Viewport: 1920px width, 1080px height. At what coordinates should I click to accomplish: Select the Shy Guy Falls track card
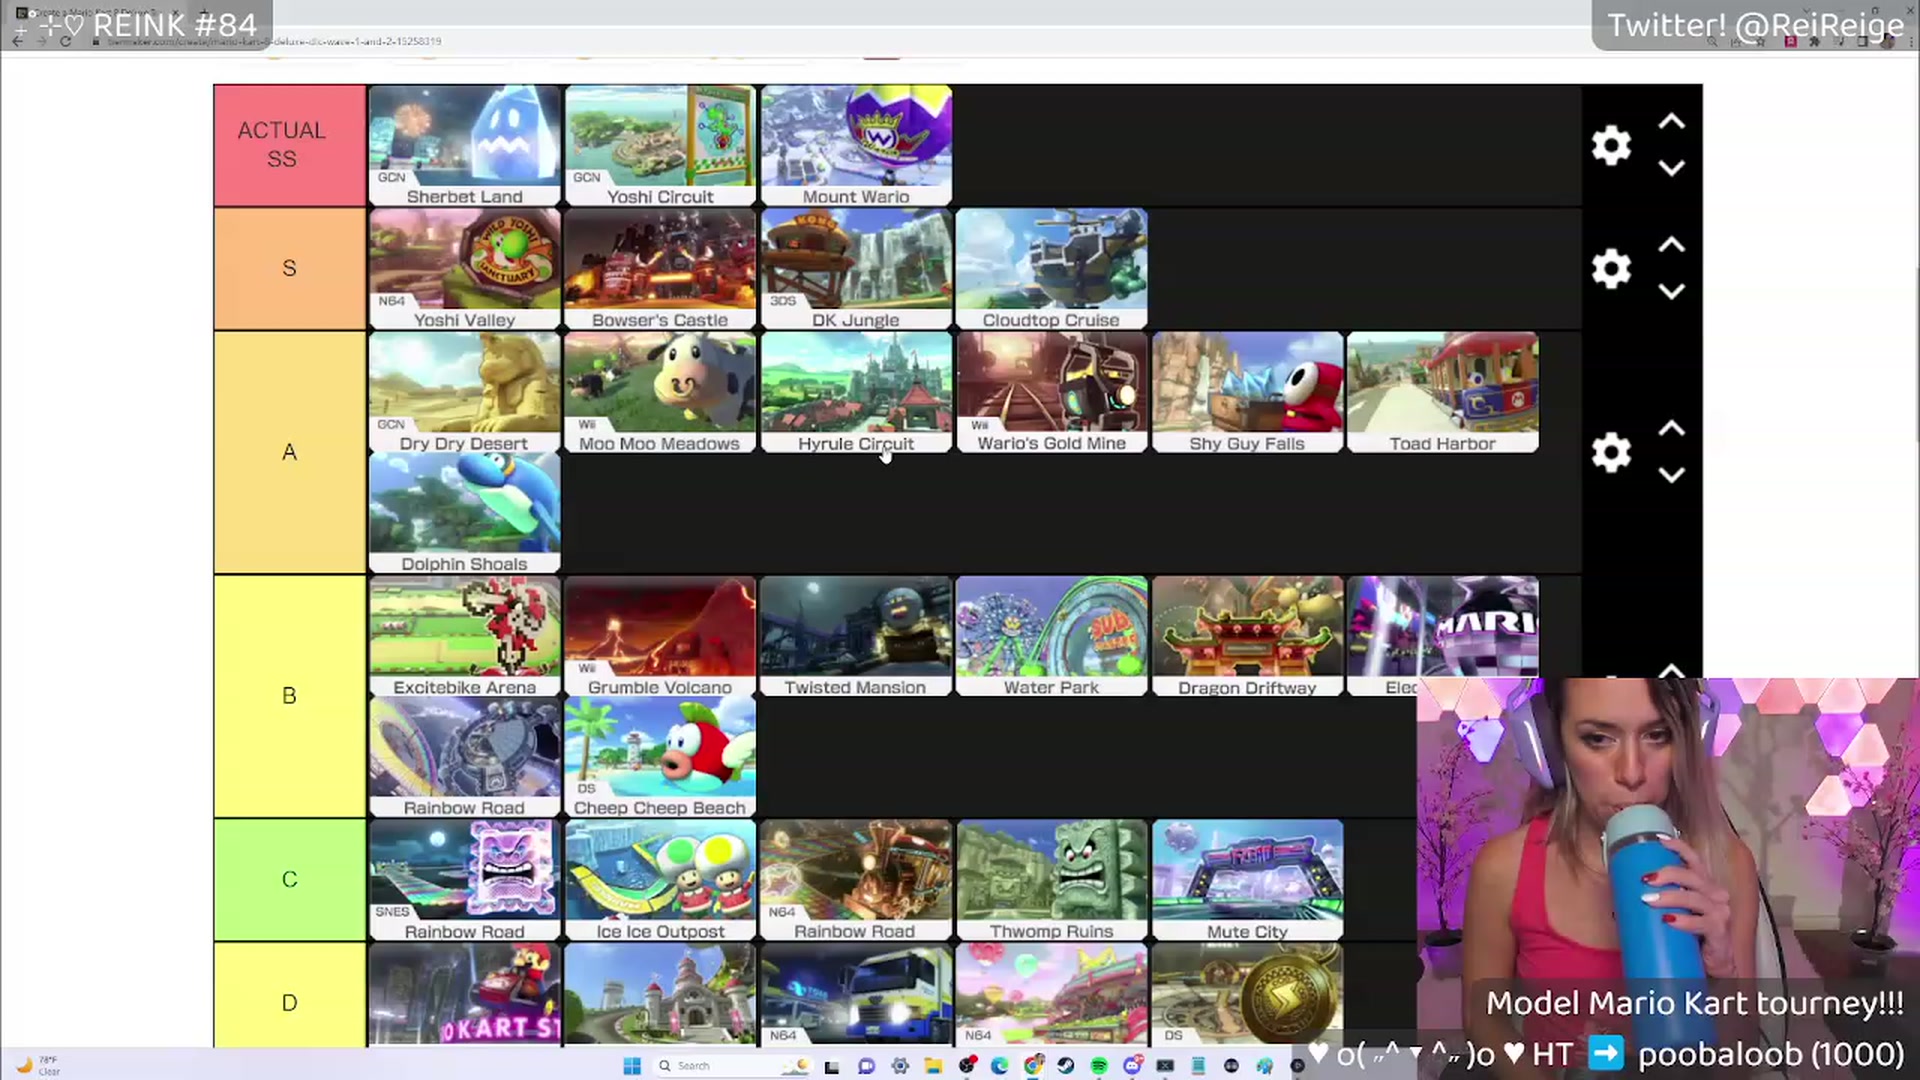(x=1247, y=392)
